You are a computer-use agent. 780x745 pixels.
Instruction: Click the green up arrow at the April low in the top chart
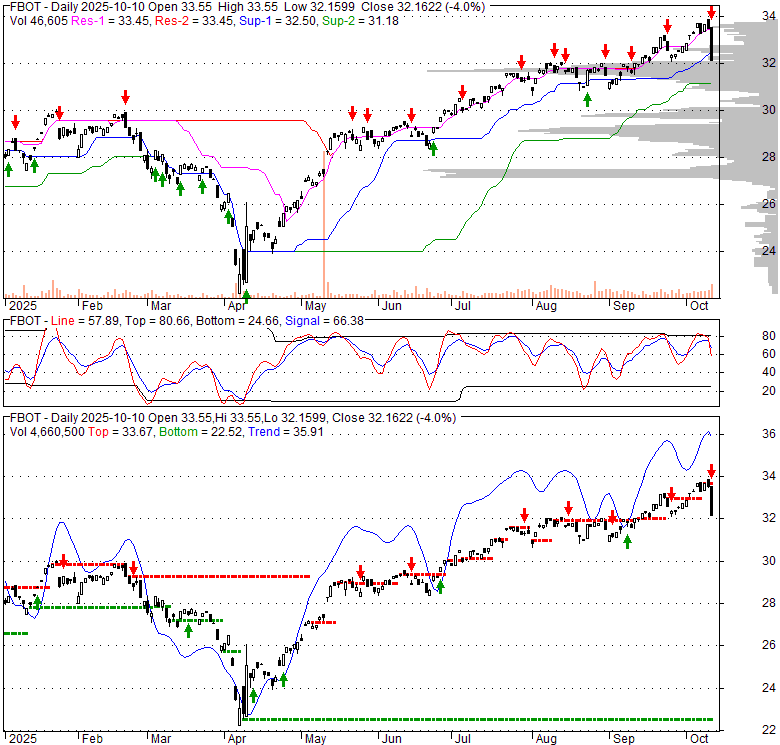(246, 296)
